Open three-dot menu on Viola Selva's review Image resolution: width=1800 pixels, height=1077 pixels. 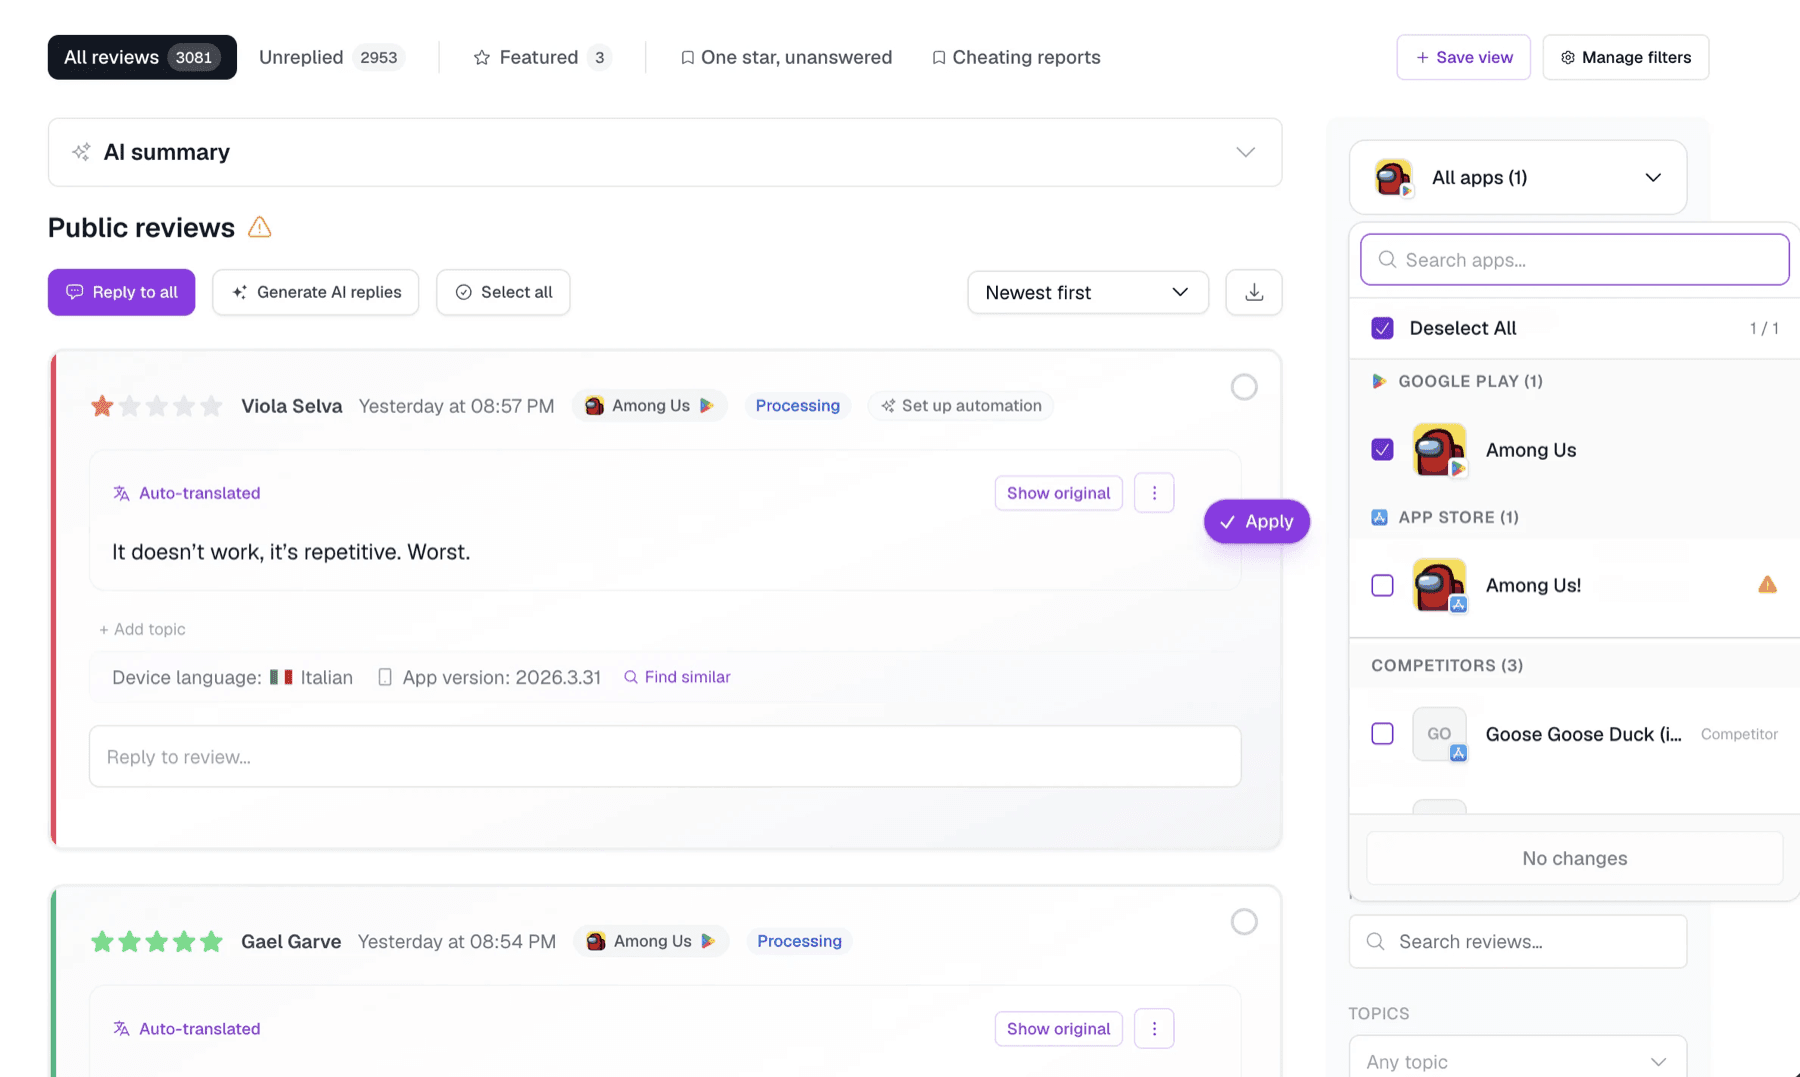[x=1154, y=493]
